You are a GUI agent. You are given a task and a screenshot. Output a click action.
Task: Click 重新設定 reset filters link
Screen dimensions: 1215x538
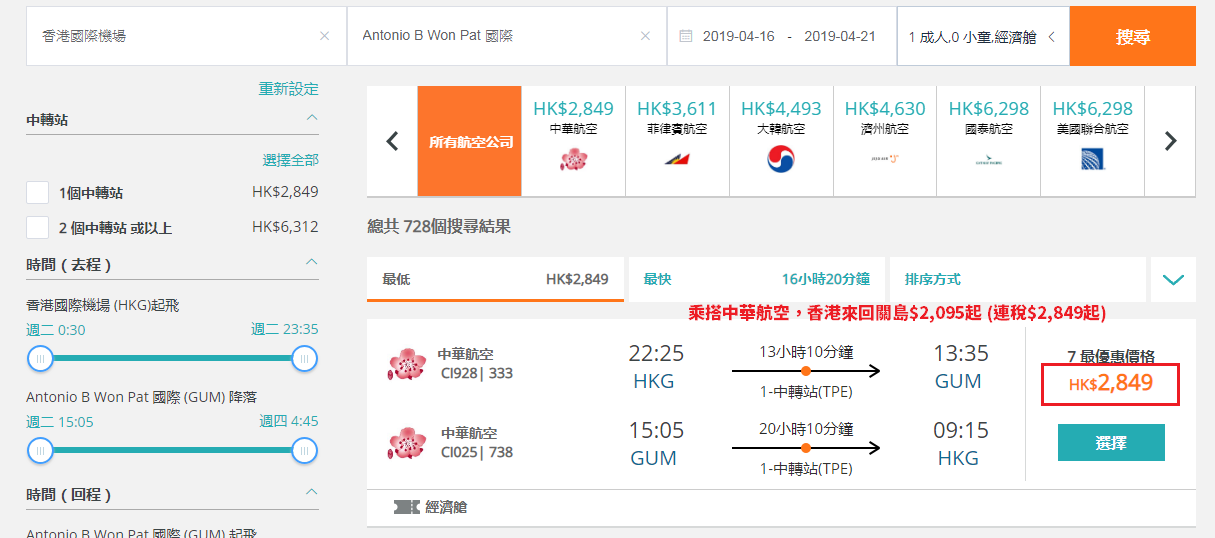coord(289,89)
